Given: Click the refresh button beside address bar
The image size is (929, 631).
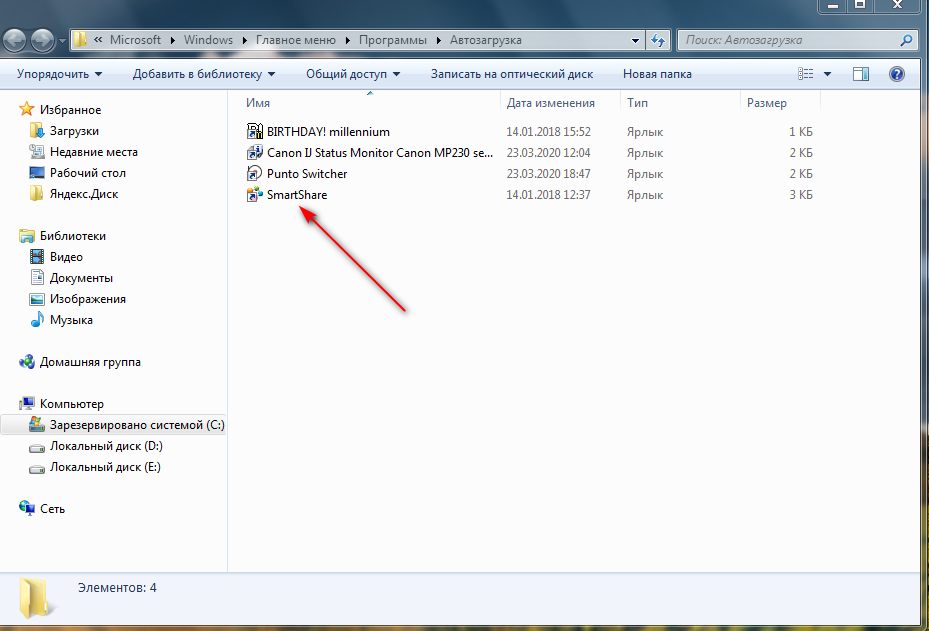Looking at the screenshot, I should coord(658,41).
